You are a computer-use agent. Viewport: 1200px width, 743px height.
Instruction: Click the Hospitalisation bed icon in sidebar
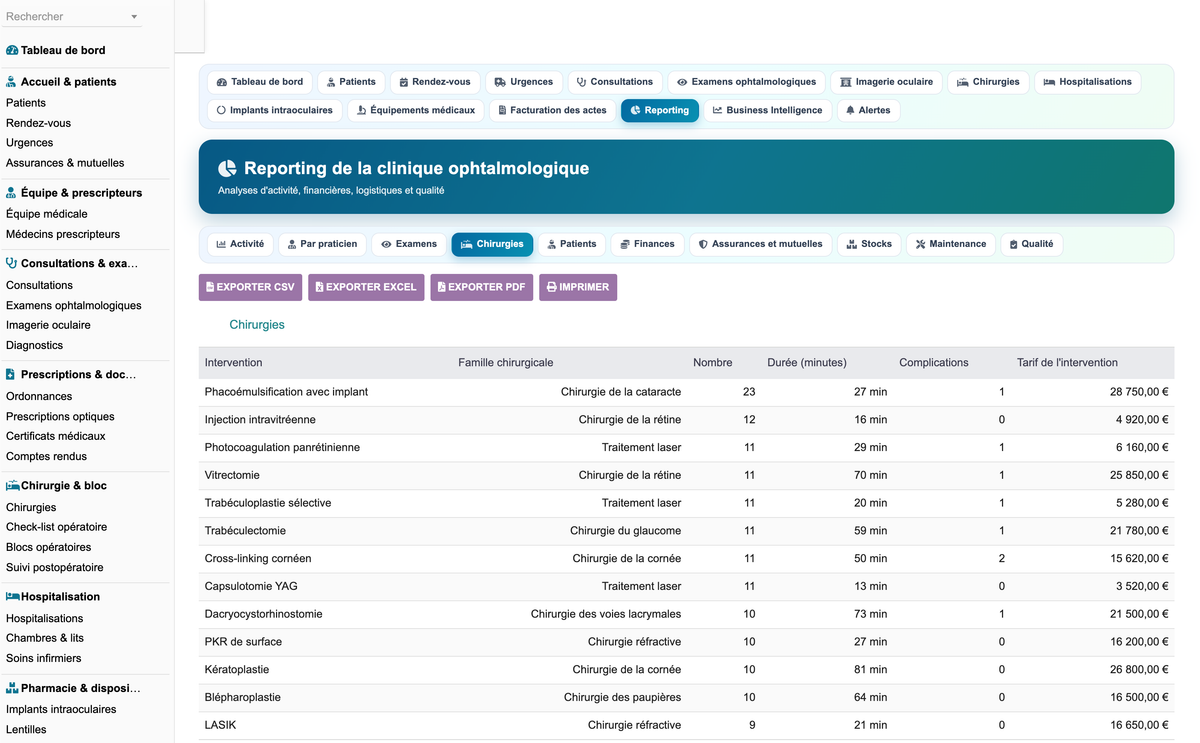13,597
